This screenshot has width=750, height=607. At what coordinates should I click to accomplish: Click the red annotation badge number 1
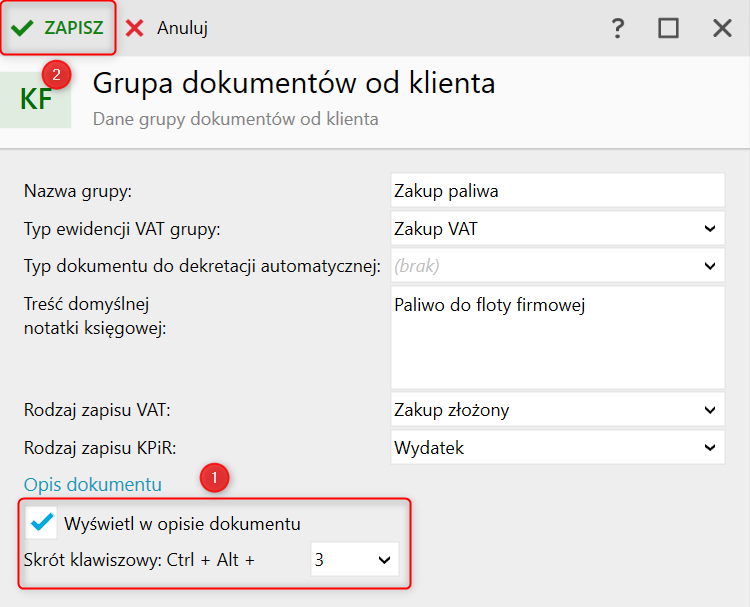coord(215,477)
